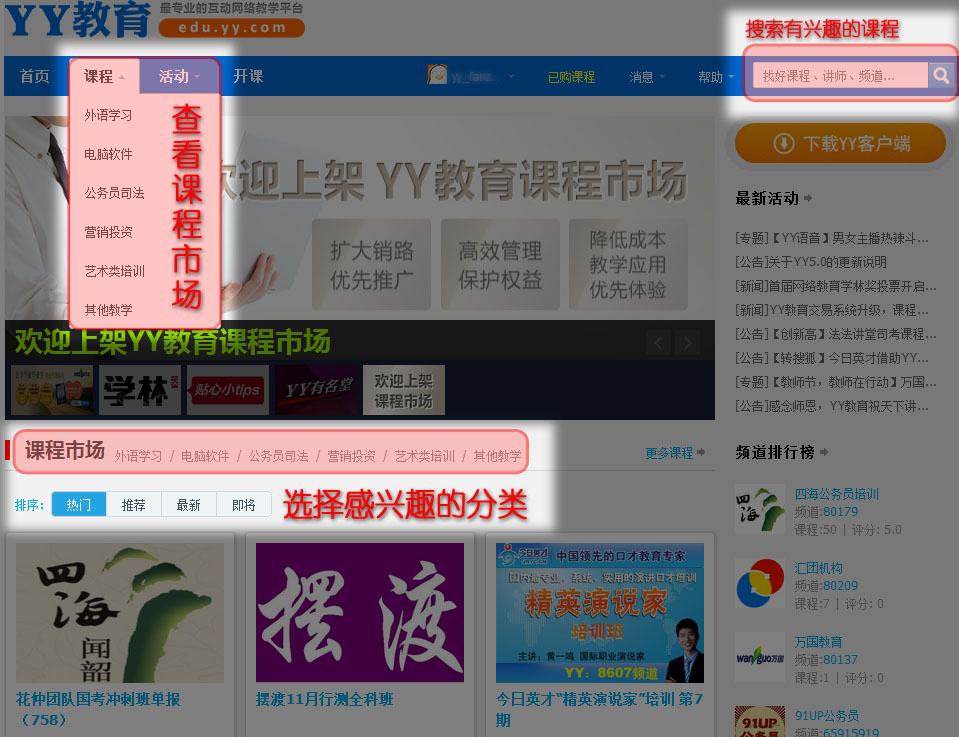
Task: Open 花仲团队国考冲刺班单报 course title
Action: [x=98, y=709]
